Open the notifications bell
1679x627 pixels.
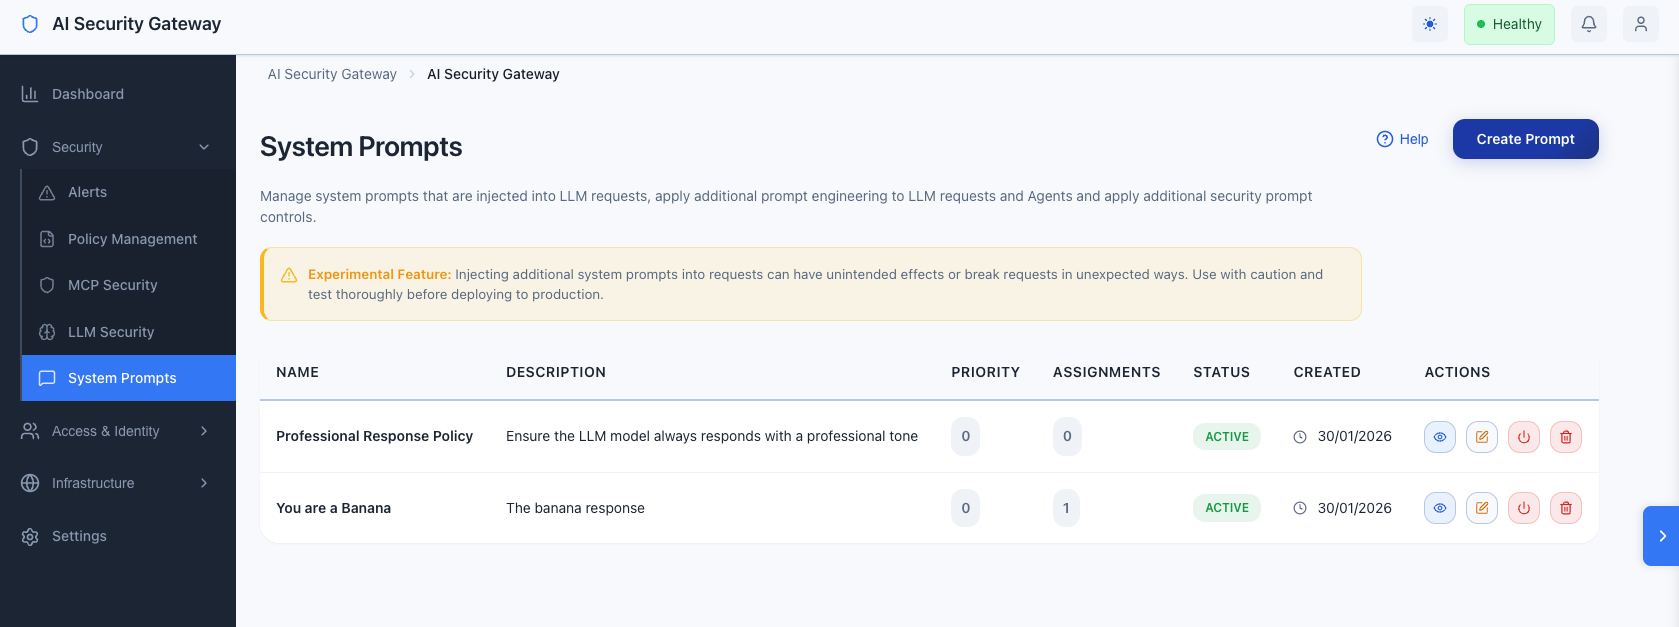[1589, 24]
